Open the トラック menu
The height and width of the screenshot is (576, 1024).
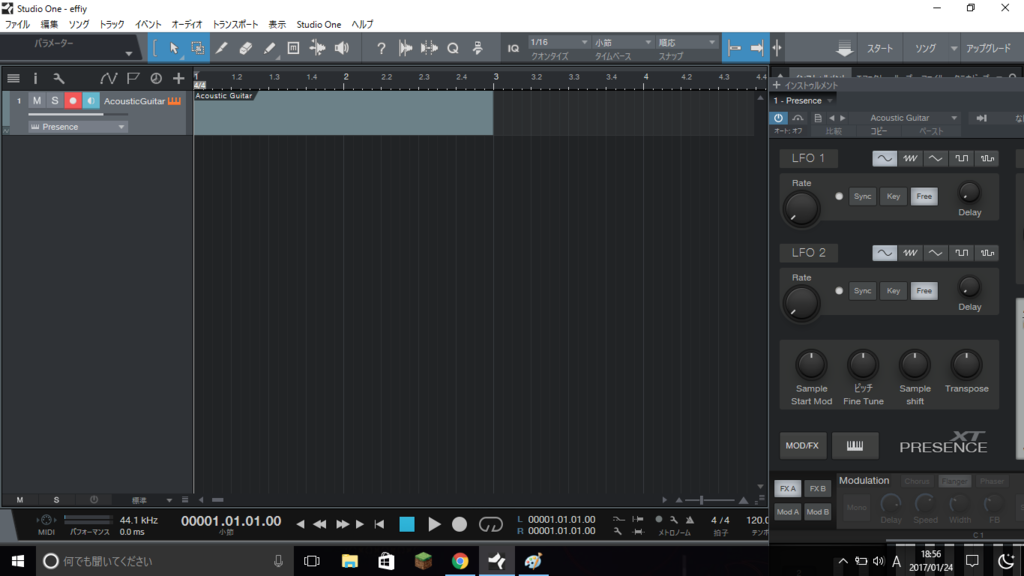coord(112,24)
